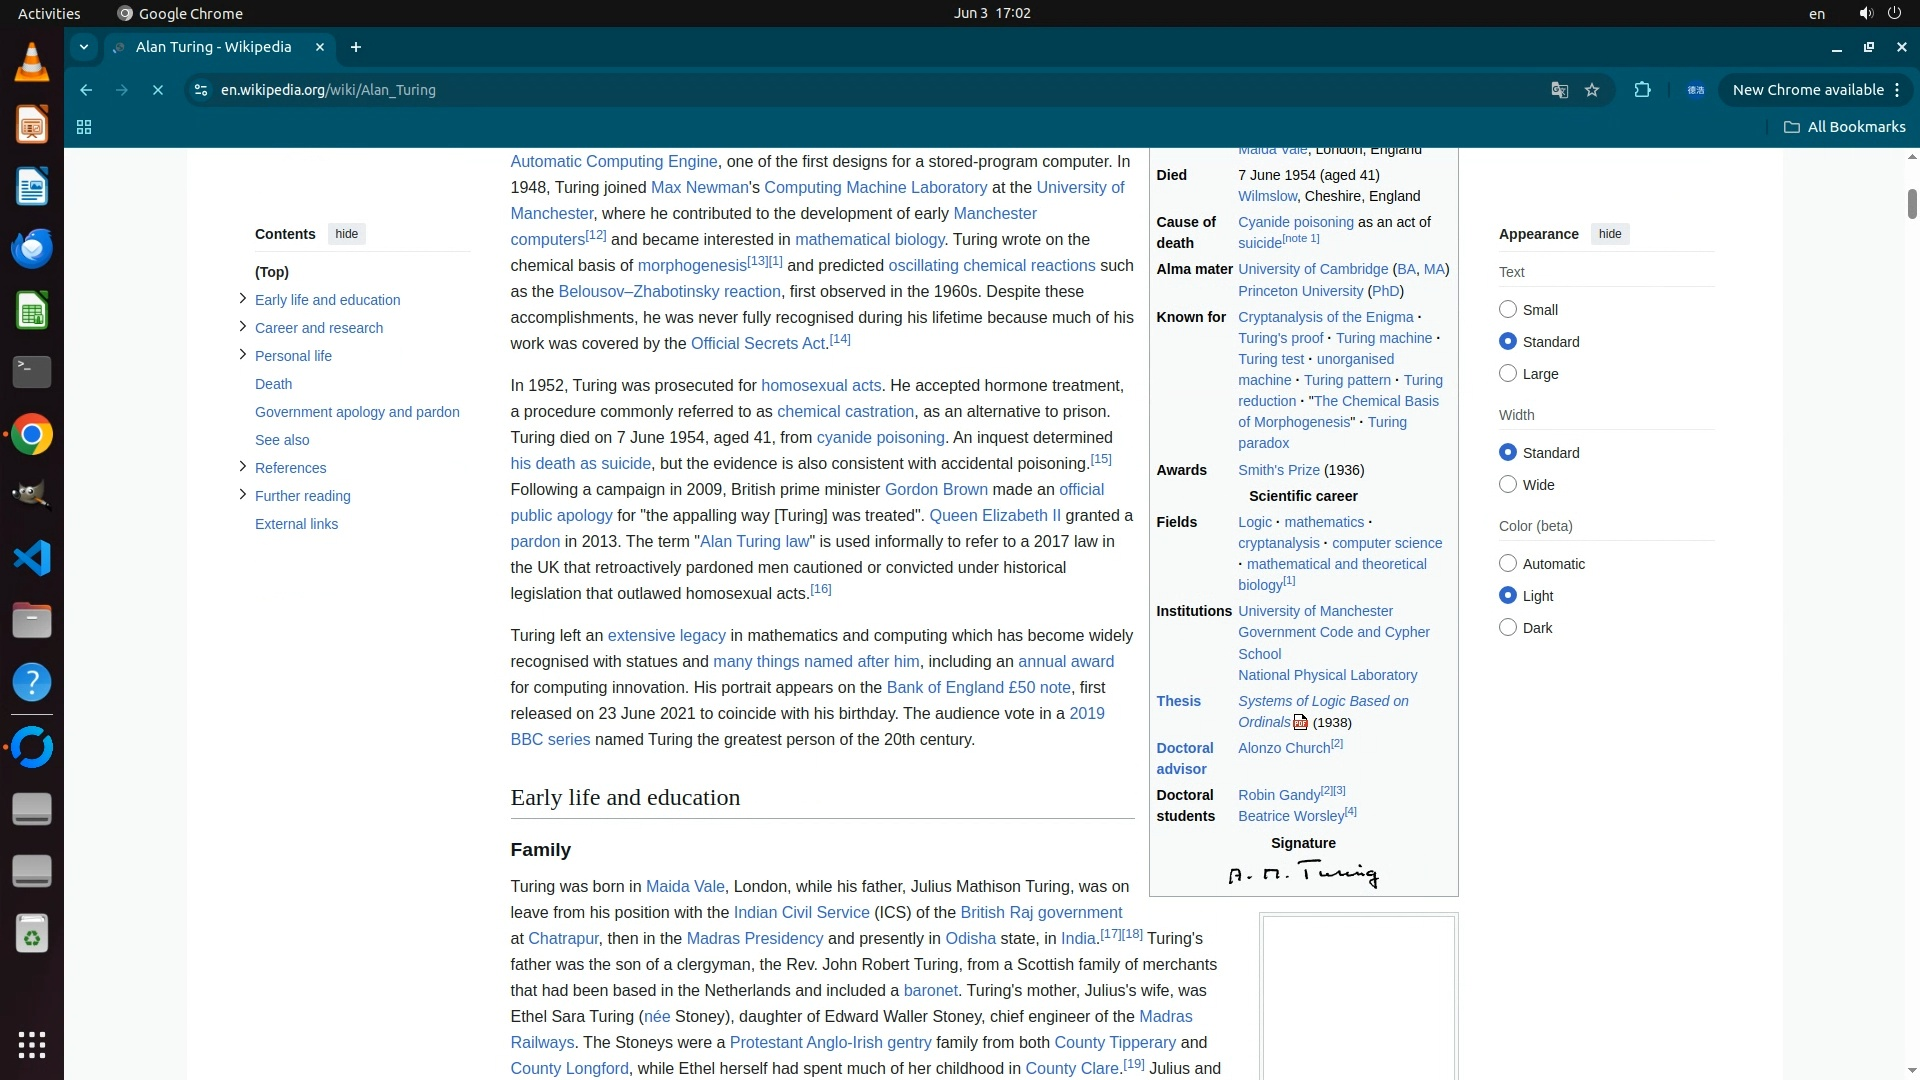
Task: Click the stop loading page icon
Action: pyautogui.click(x=158, y=90)
